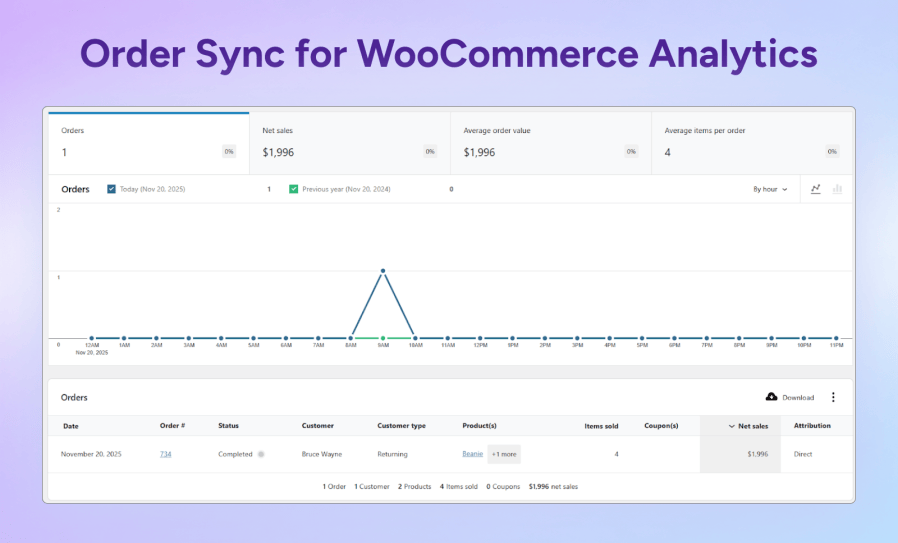The image size is (898, 543).
Task: Uncheck the Today (Nov 20, 2025) checkbox
Action: (x=111, y=189)
